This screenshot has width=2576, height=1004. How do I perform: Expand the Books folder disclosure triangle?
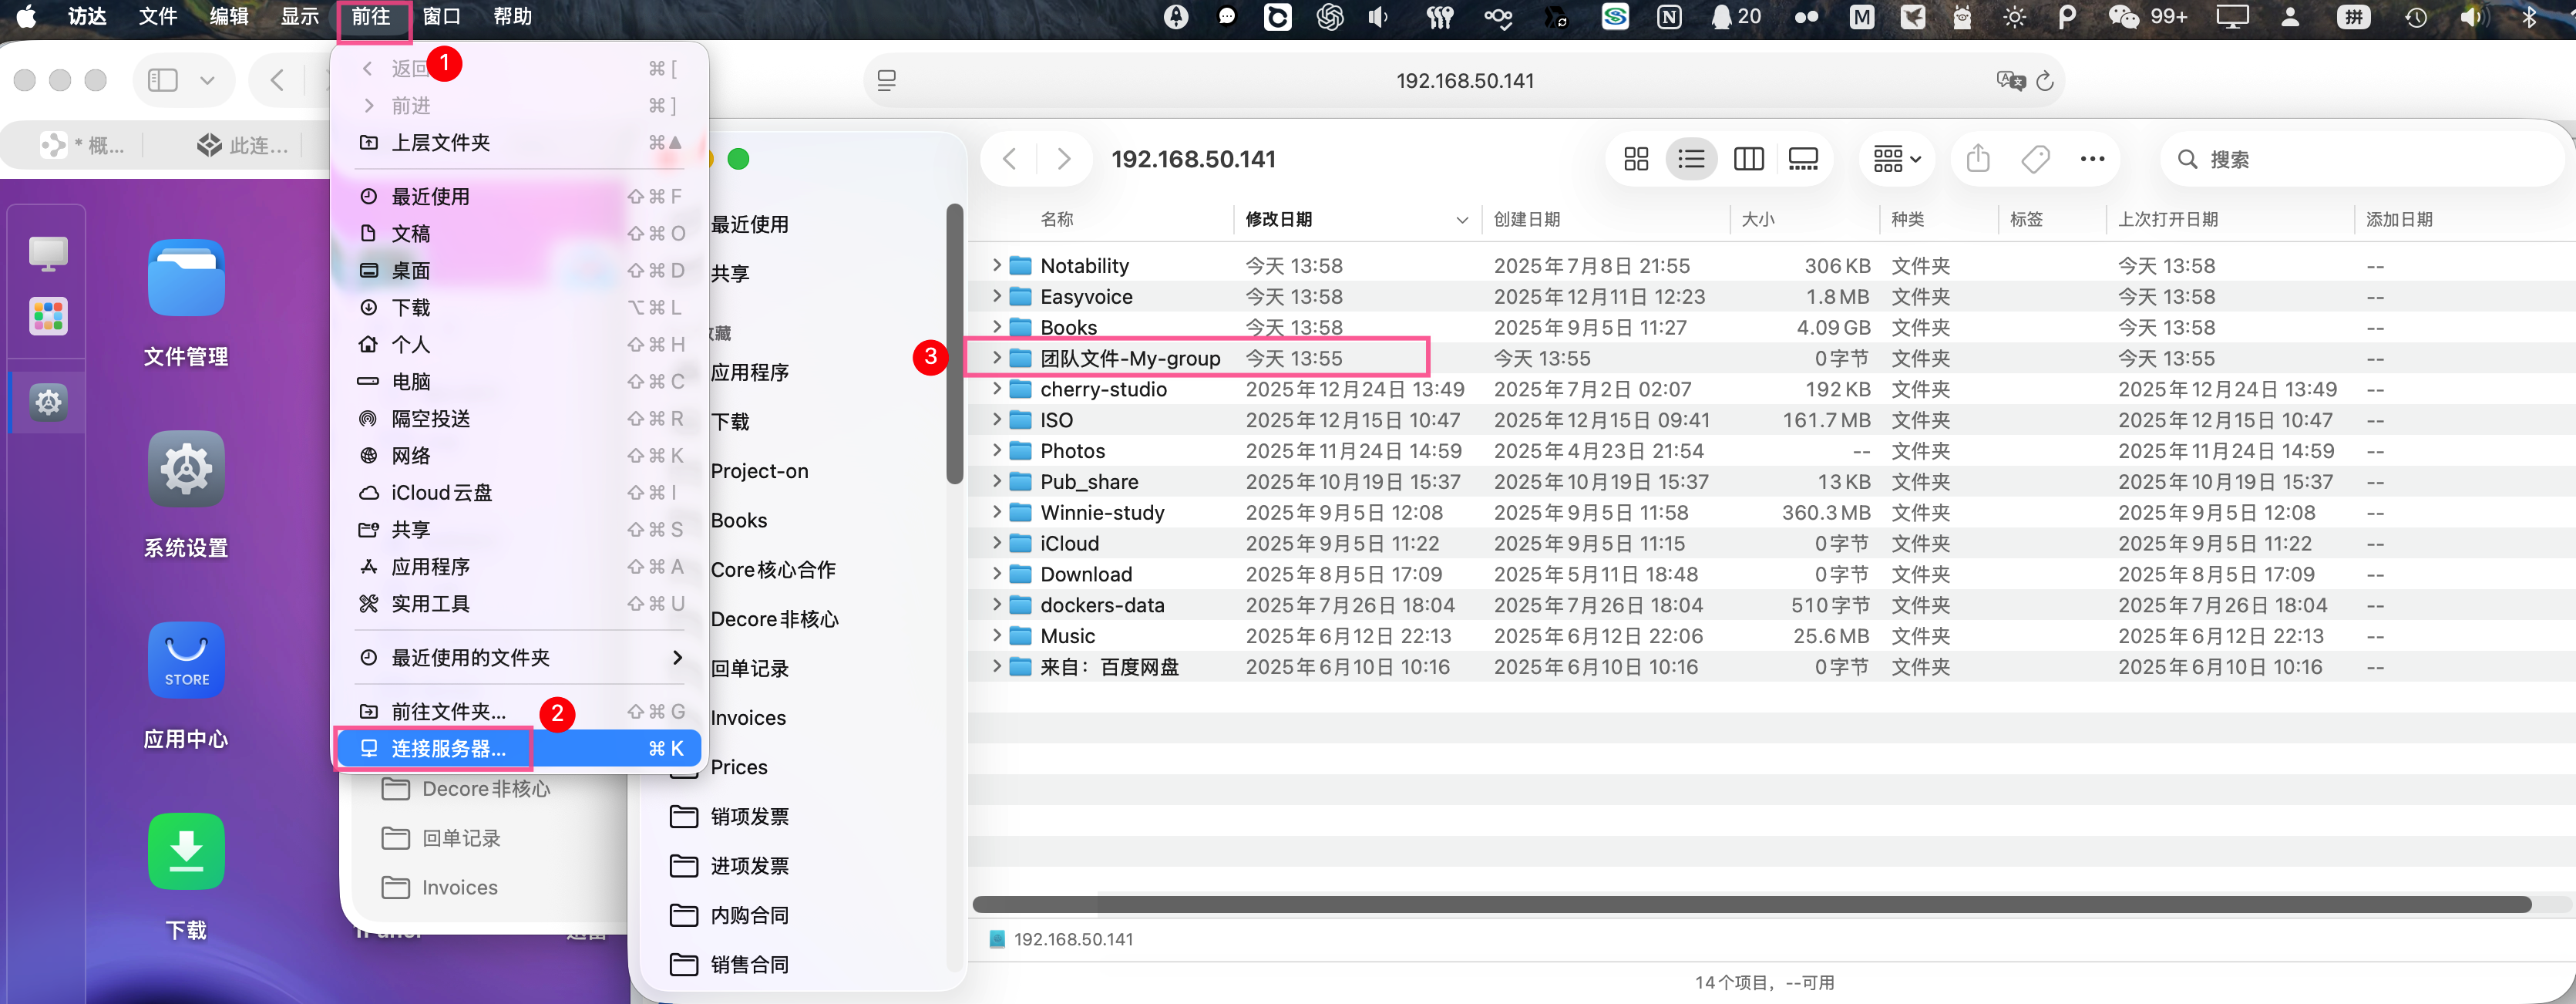pos(995,327)
